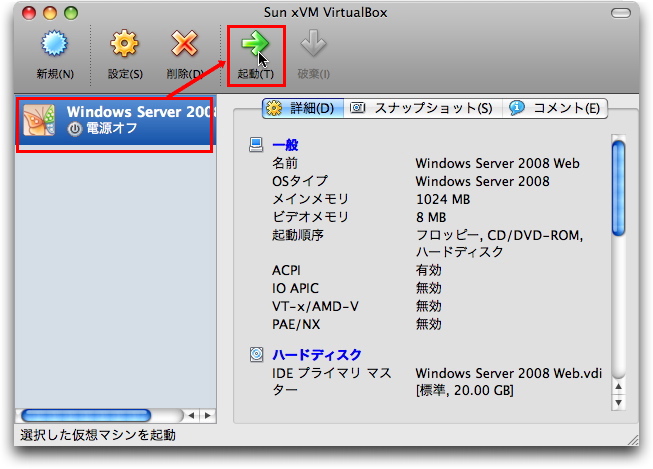653x469 pixels.
Task: Click the details pane vertical scrollbar thumb
Action: [618, 188]
